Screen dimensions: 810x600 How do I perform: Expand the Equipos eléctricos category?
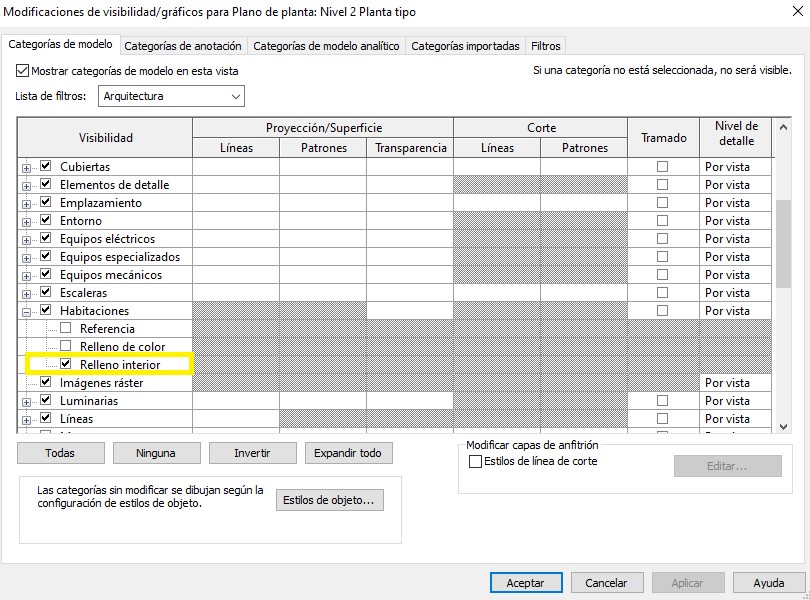27,240
